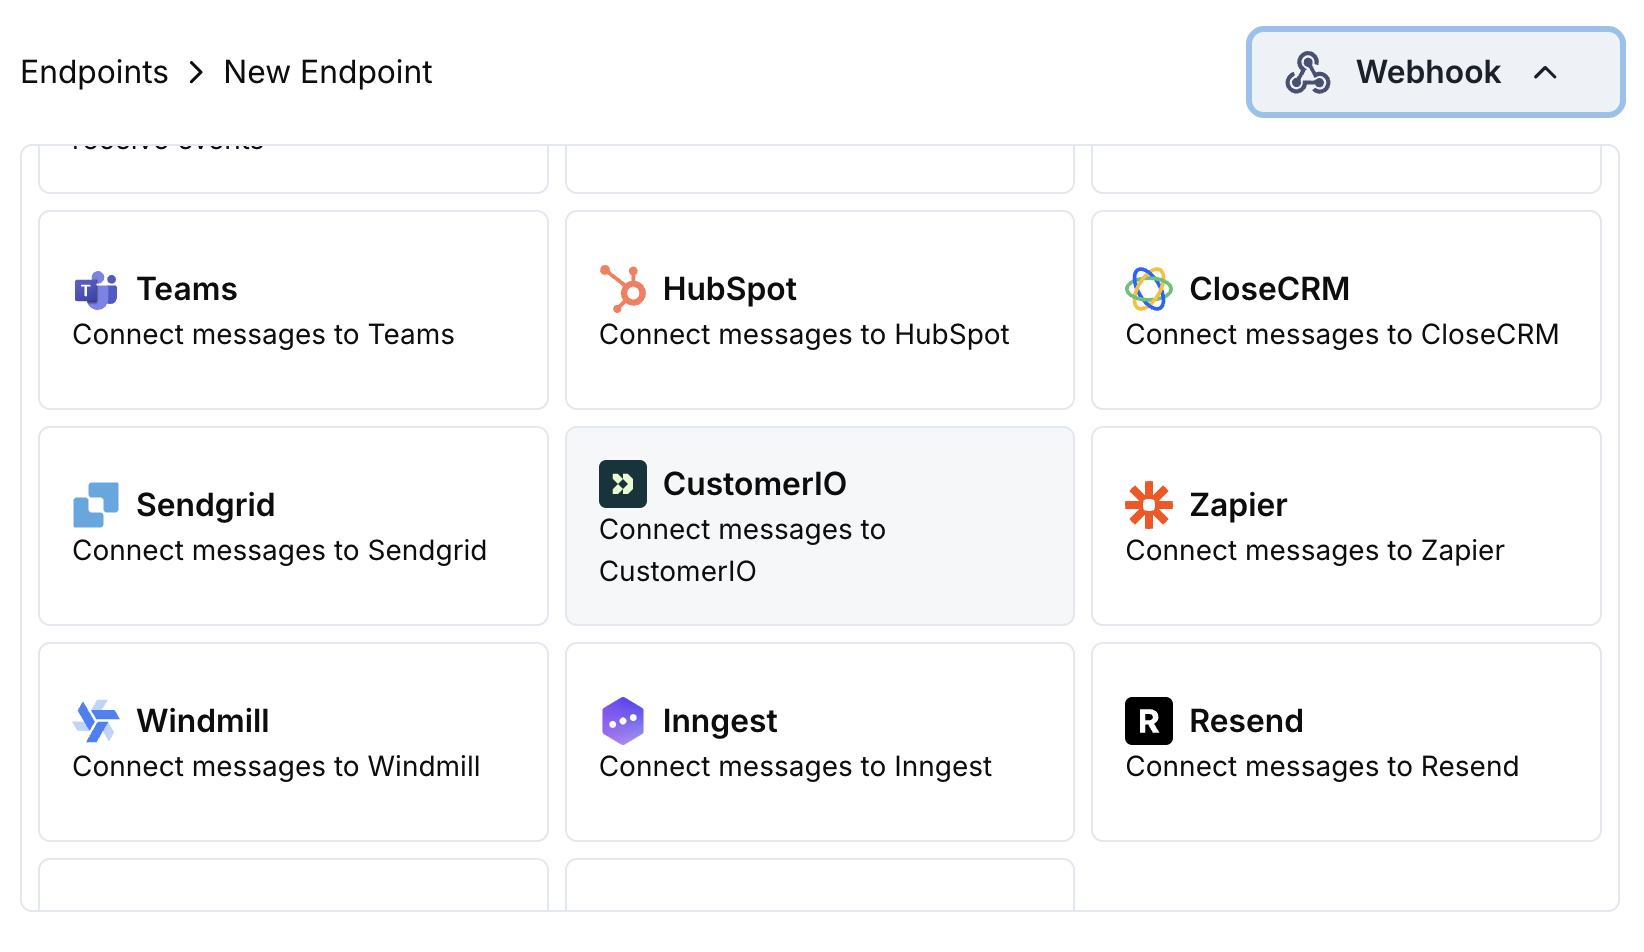Click the Teams logo icon

click(x=96, y=289)
